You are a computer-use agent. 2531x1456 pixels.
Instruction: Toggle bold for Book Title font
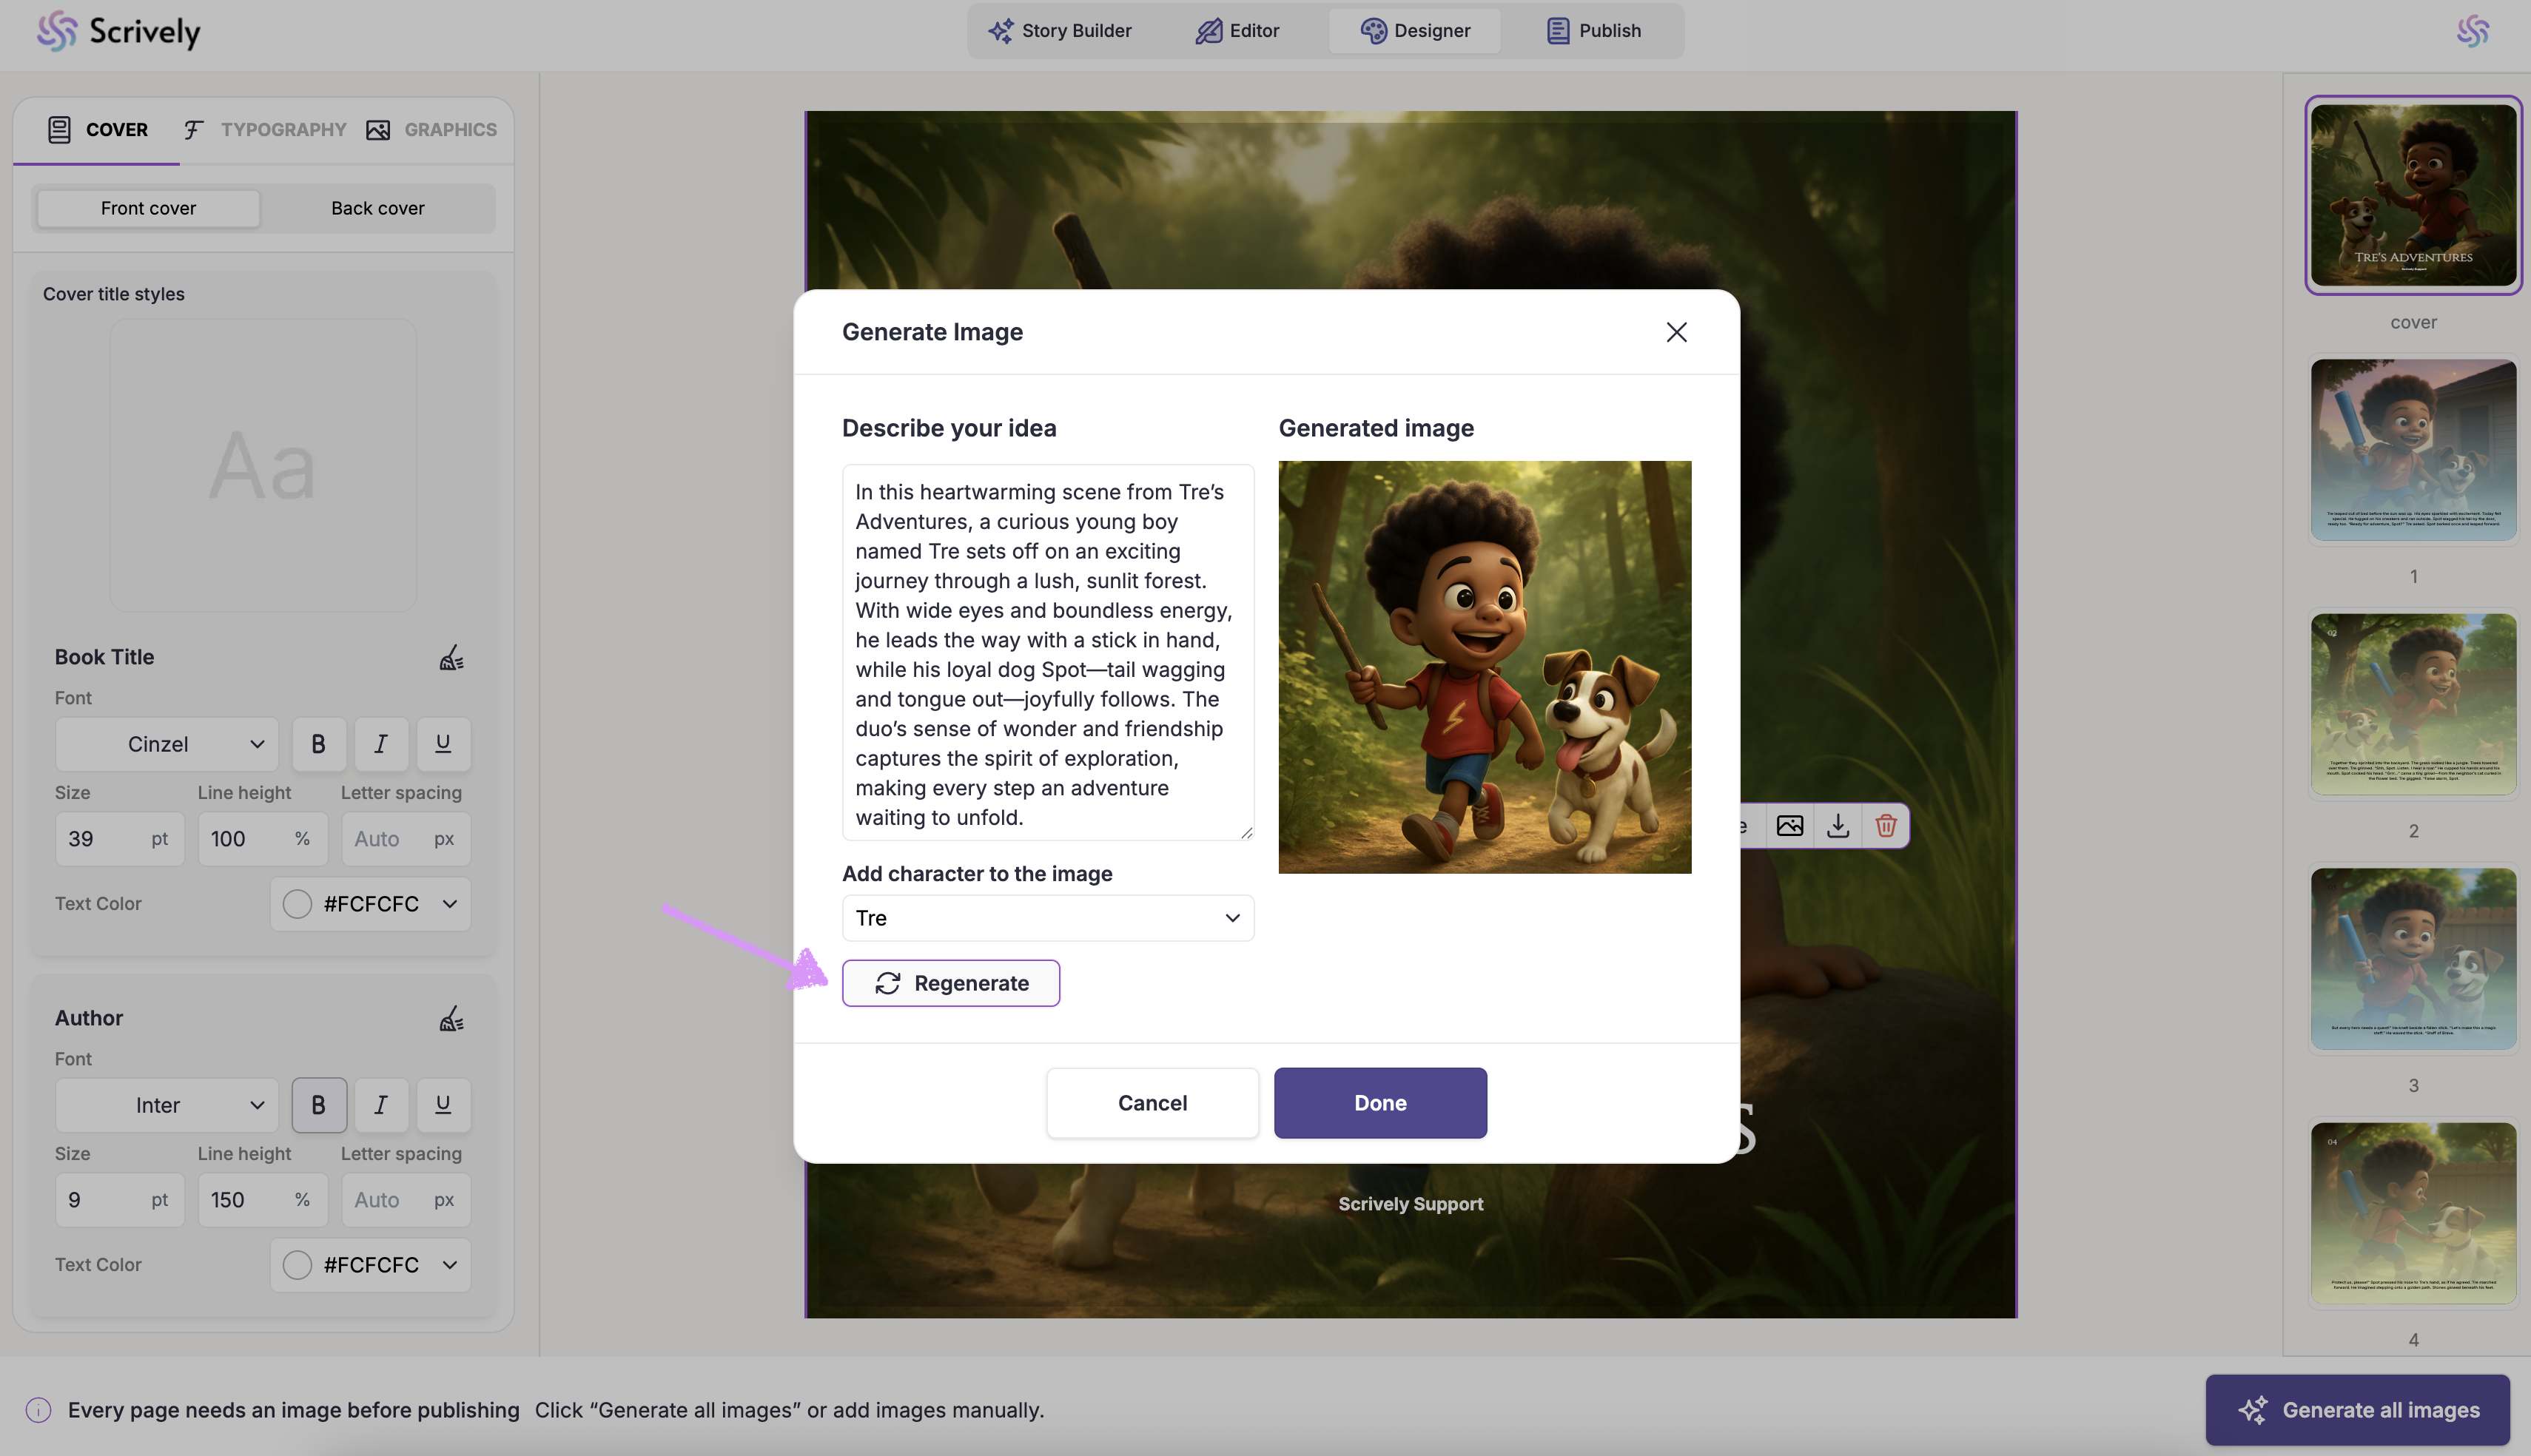coord(318,744)
